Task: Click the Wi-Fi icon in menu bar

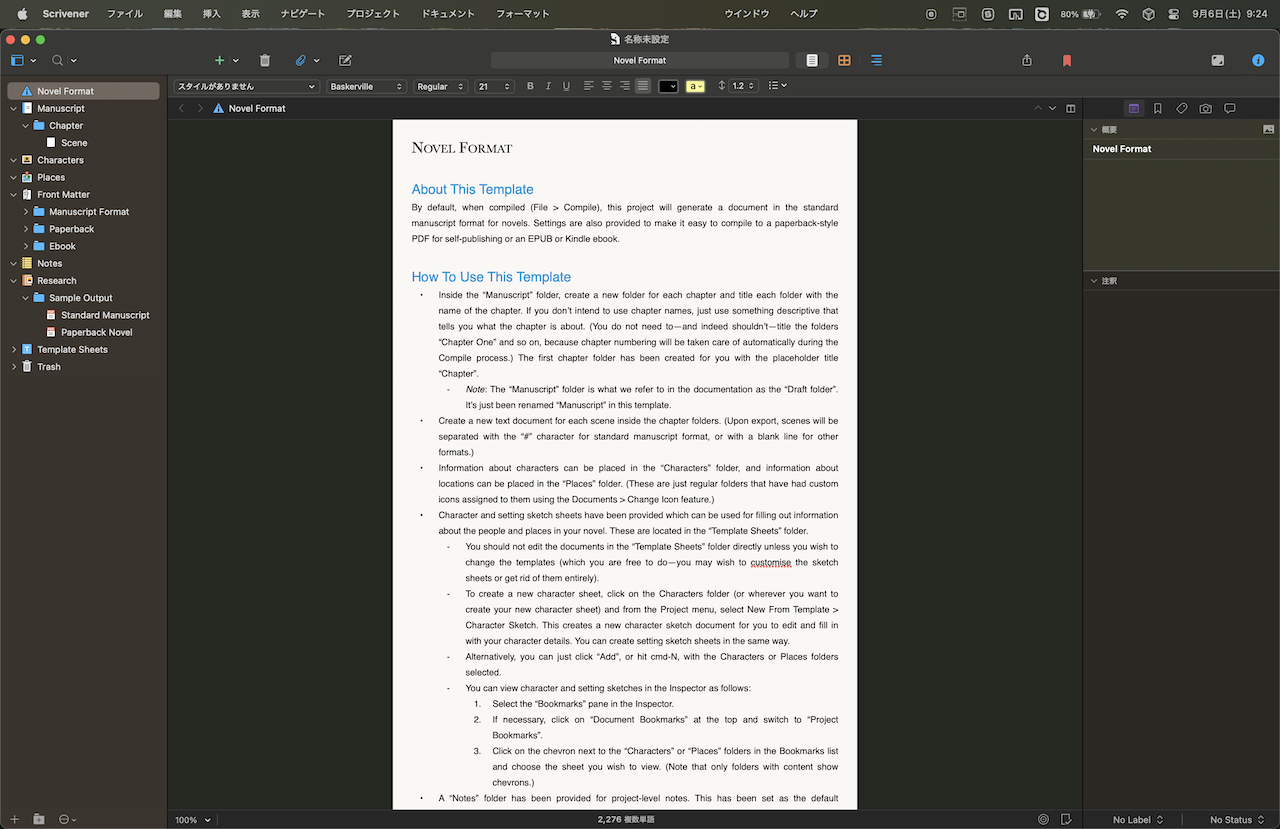Action: pos(1121,14)
